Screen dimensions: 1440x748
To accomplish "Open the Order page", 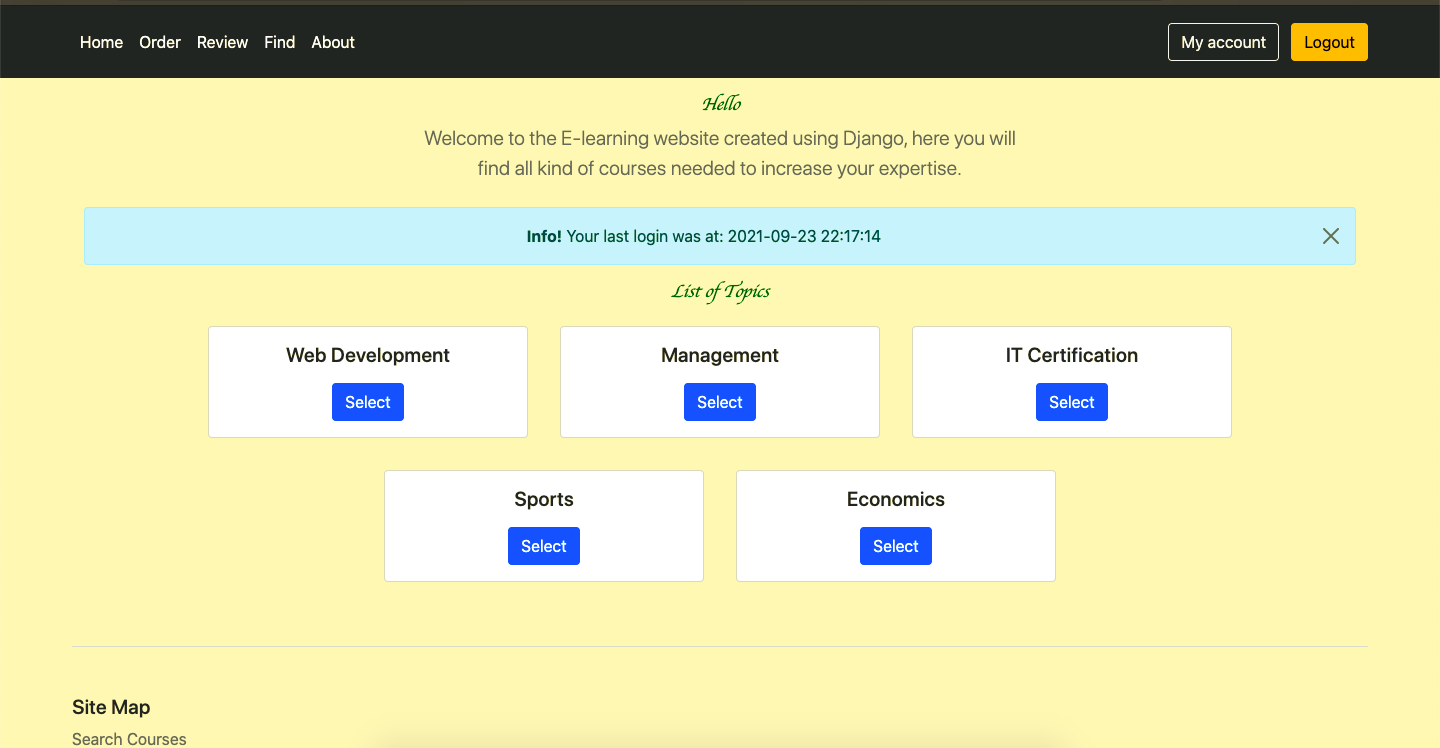I will tap(160, 42).
